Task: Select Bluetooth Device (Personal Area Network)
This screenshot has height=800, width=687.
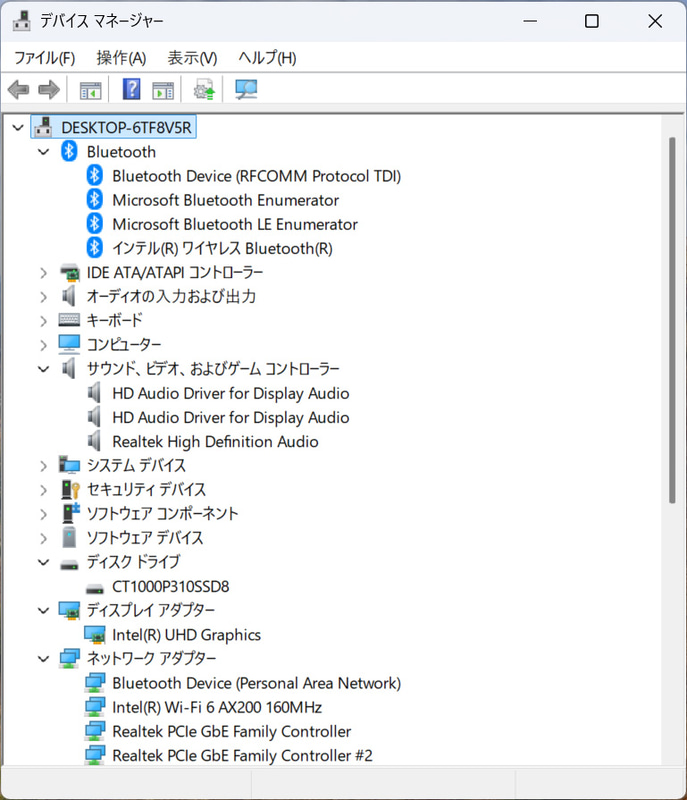Action: point(257,683)
